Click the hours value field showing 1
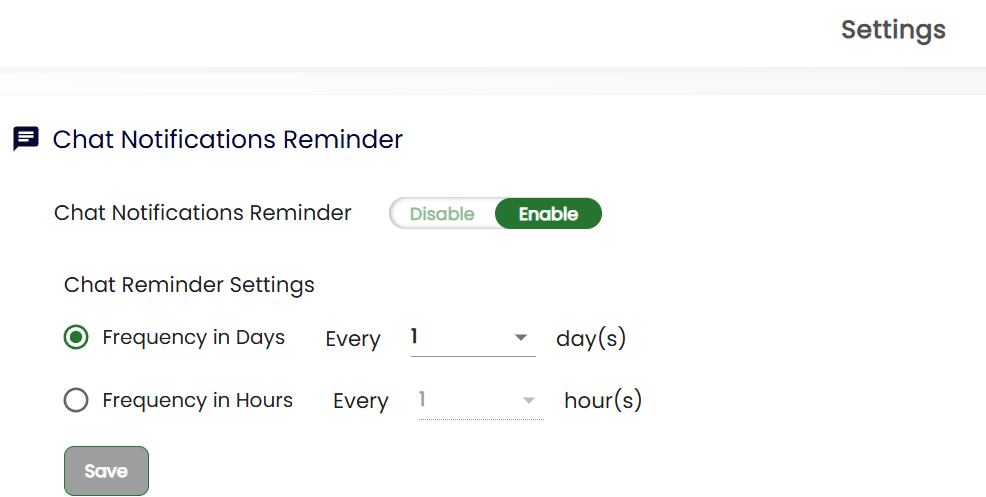The width and height of the screenshot is (986, 497). point(464,401)
